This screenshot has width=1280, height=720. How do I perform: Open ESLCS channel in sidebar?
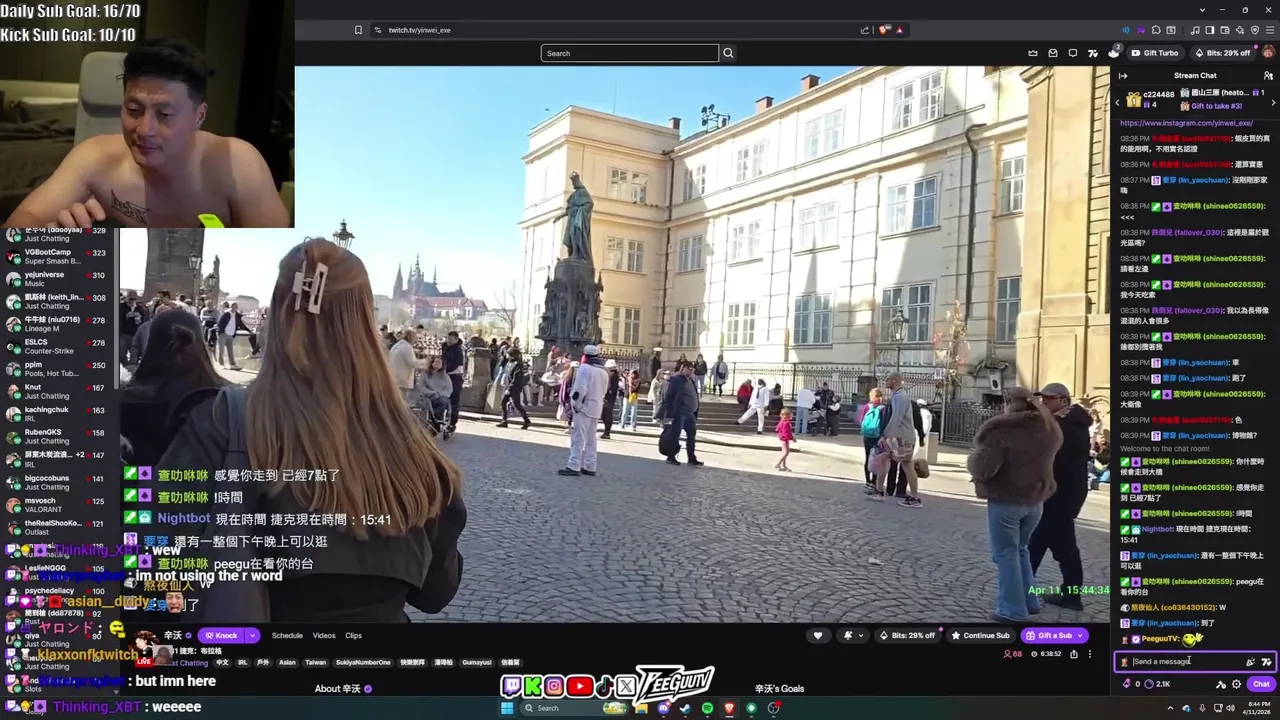pos(60,346)
